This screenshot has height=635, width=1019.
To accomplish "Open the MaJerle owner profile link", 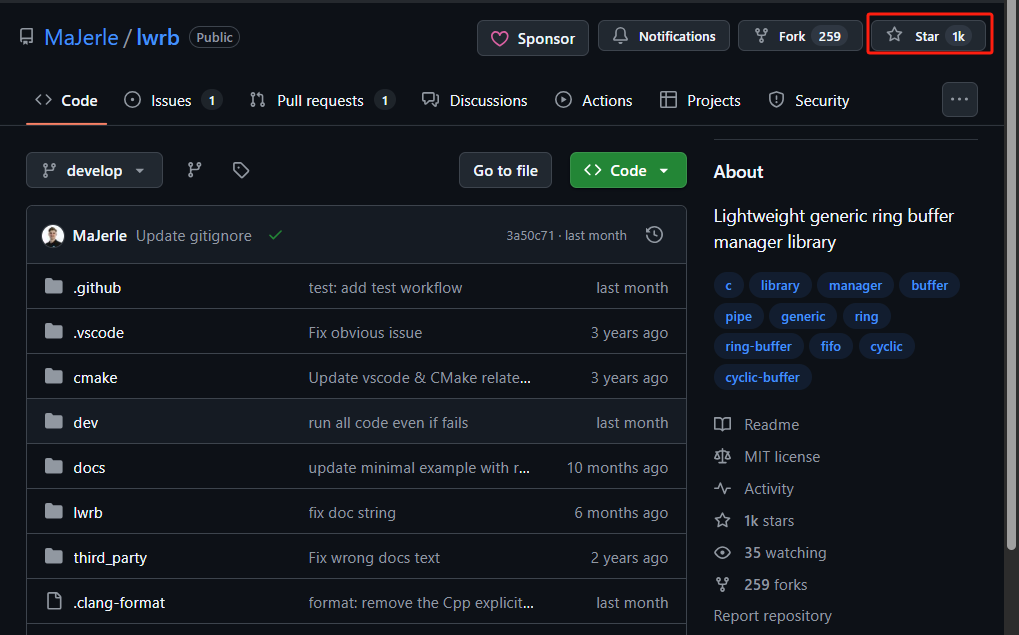I will (81, 37).
